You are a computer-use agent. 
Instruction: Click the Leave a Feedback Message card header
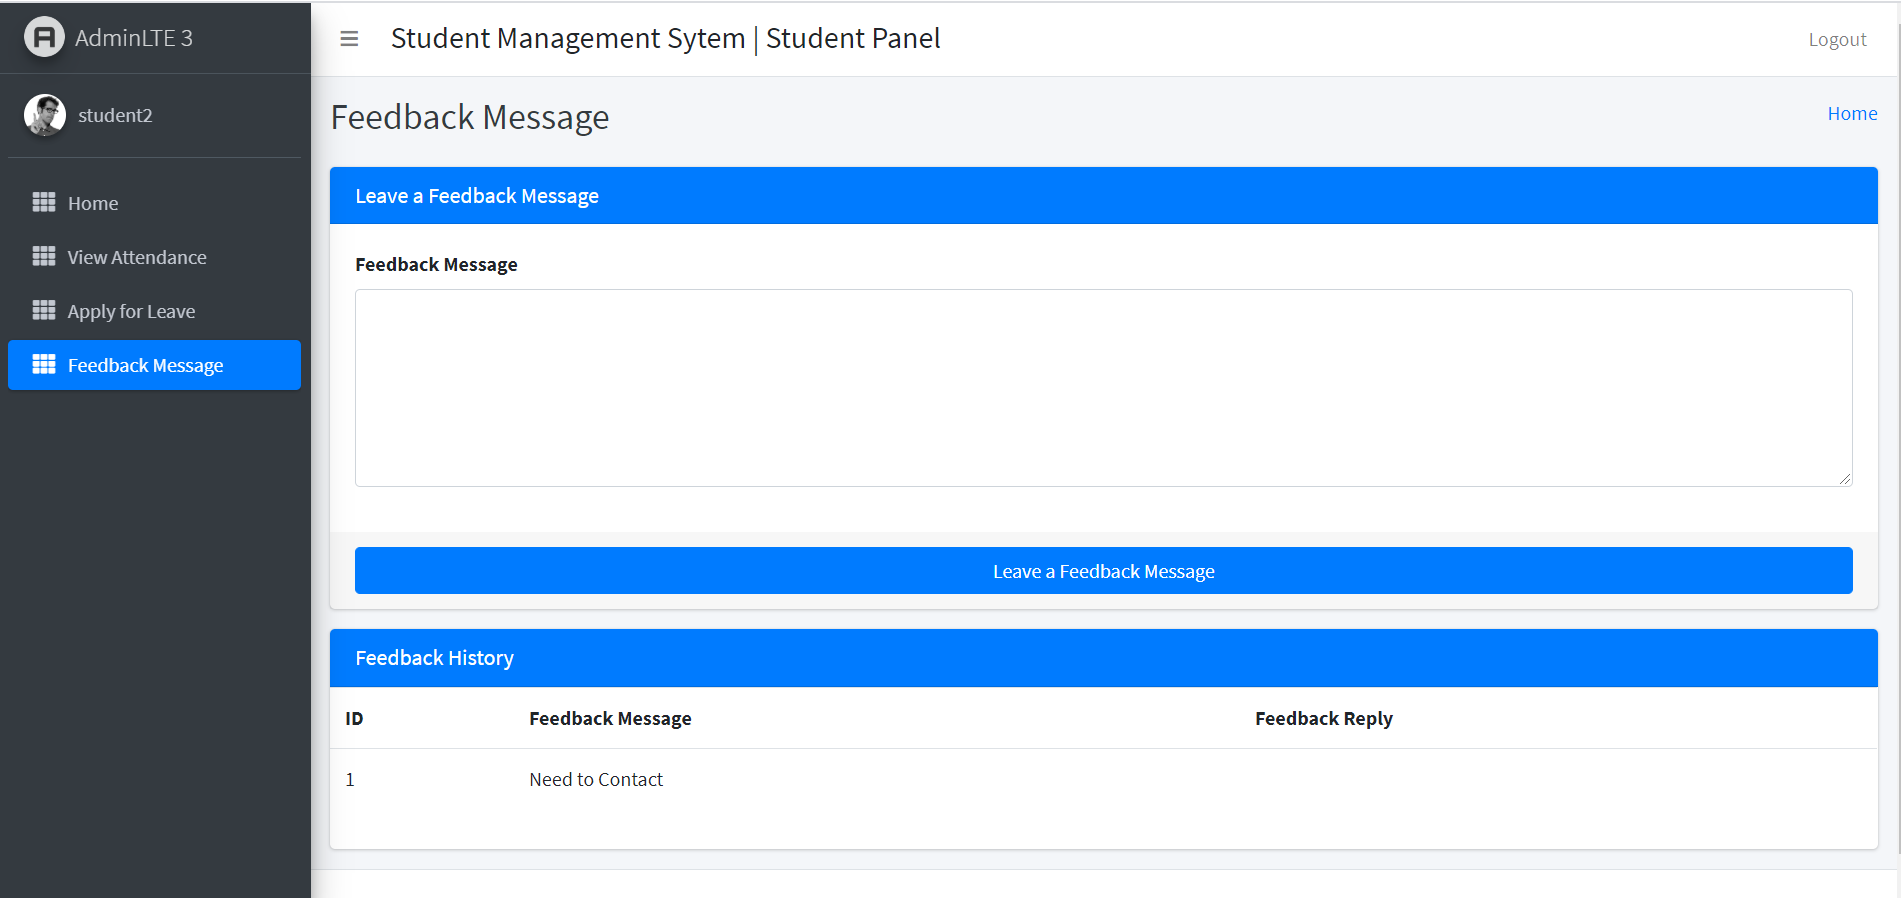[1103, 196]
